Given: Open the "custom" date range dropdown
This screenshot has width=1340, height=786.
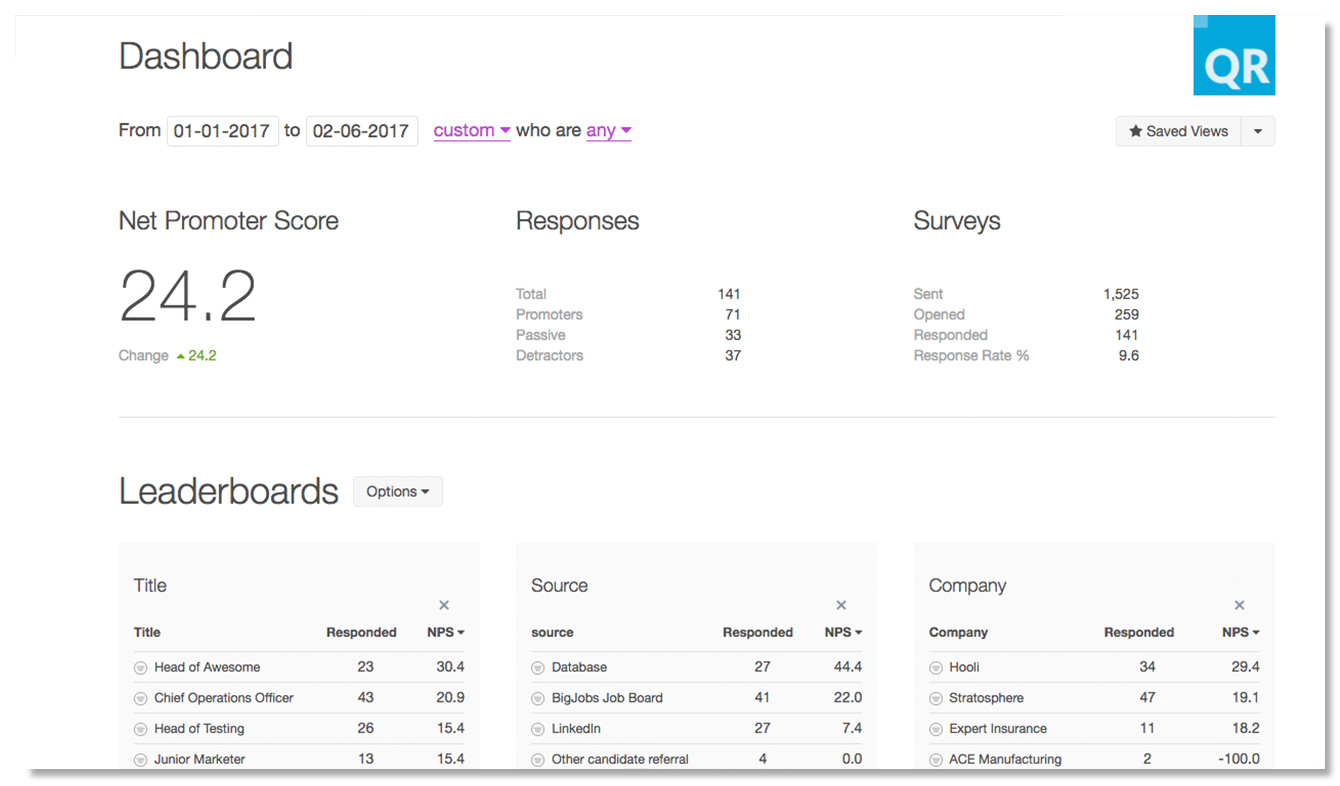Looking at the screenshot, I should click(x=471, y=130).
